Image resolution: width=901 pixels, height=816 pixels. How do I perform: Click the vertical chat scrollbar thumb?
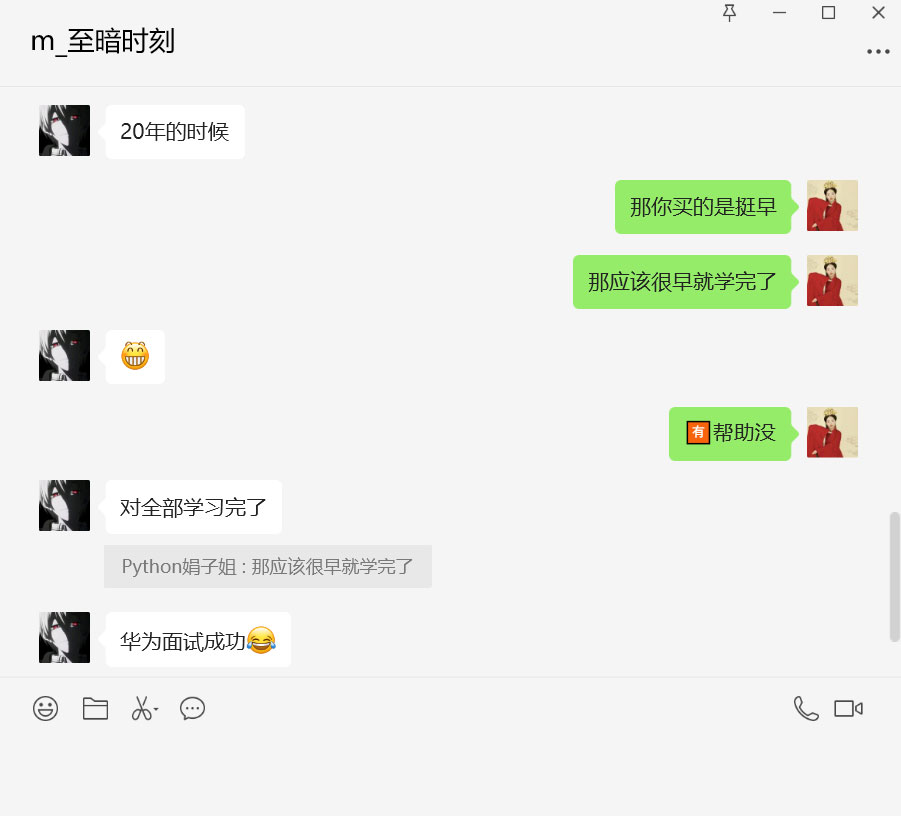click(895, 576)
